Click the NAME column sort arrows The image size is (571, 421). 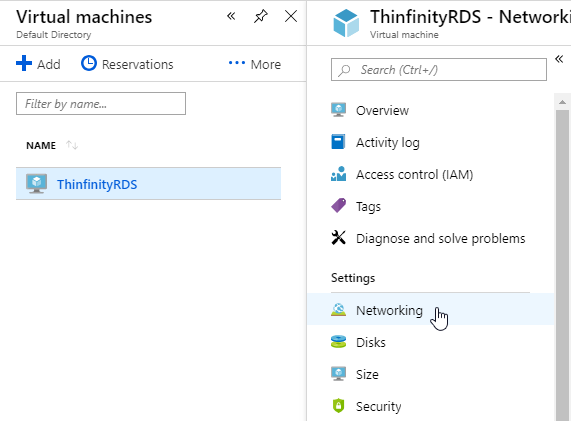tap(72, 145)
